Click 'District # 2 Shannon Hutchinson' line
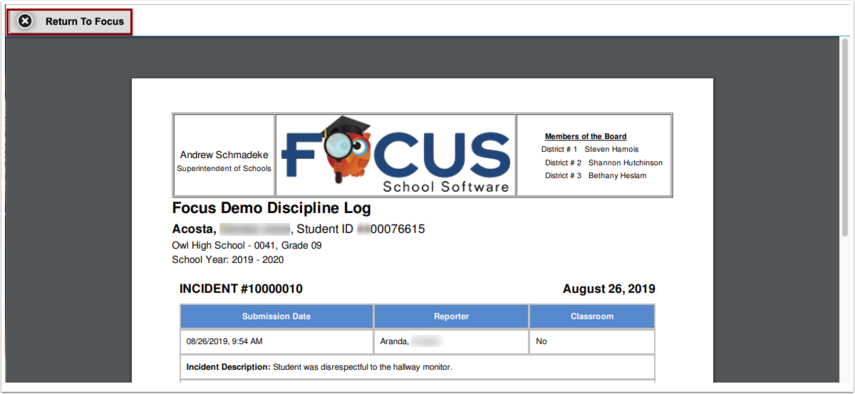Image resolution: width=855 pixels, height=394 pixels. (x=604, y=162)
